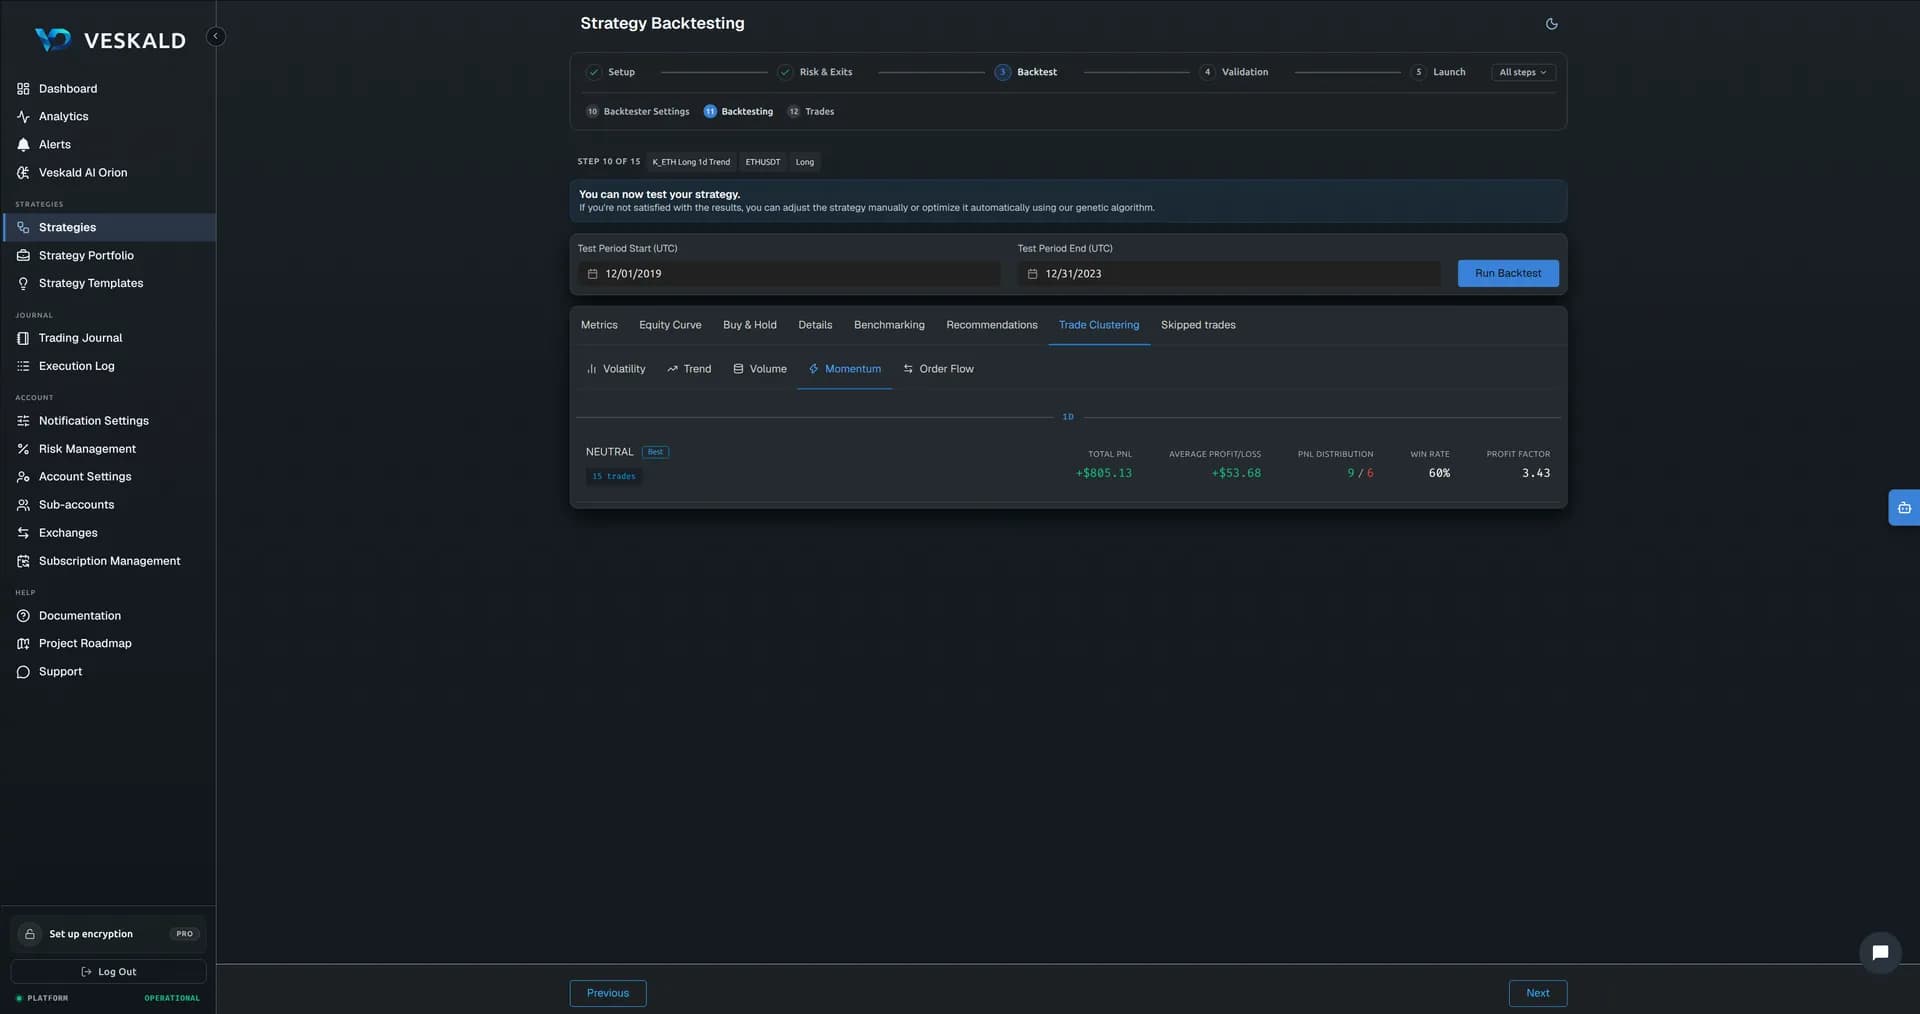Screen dimensions: 1920x1014
Task: Click the OPERATIONAL platform status
Action: 172,998
